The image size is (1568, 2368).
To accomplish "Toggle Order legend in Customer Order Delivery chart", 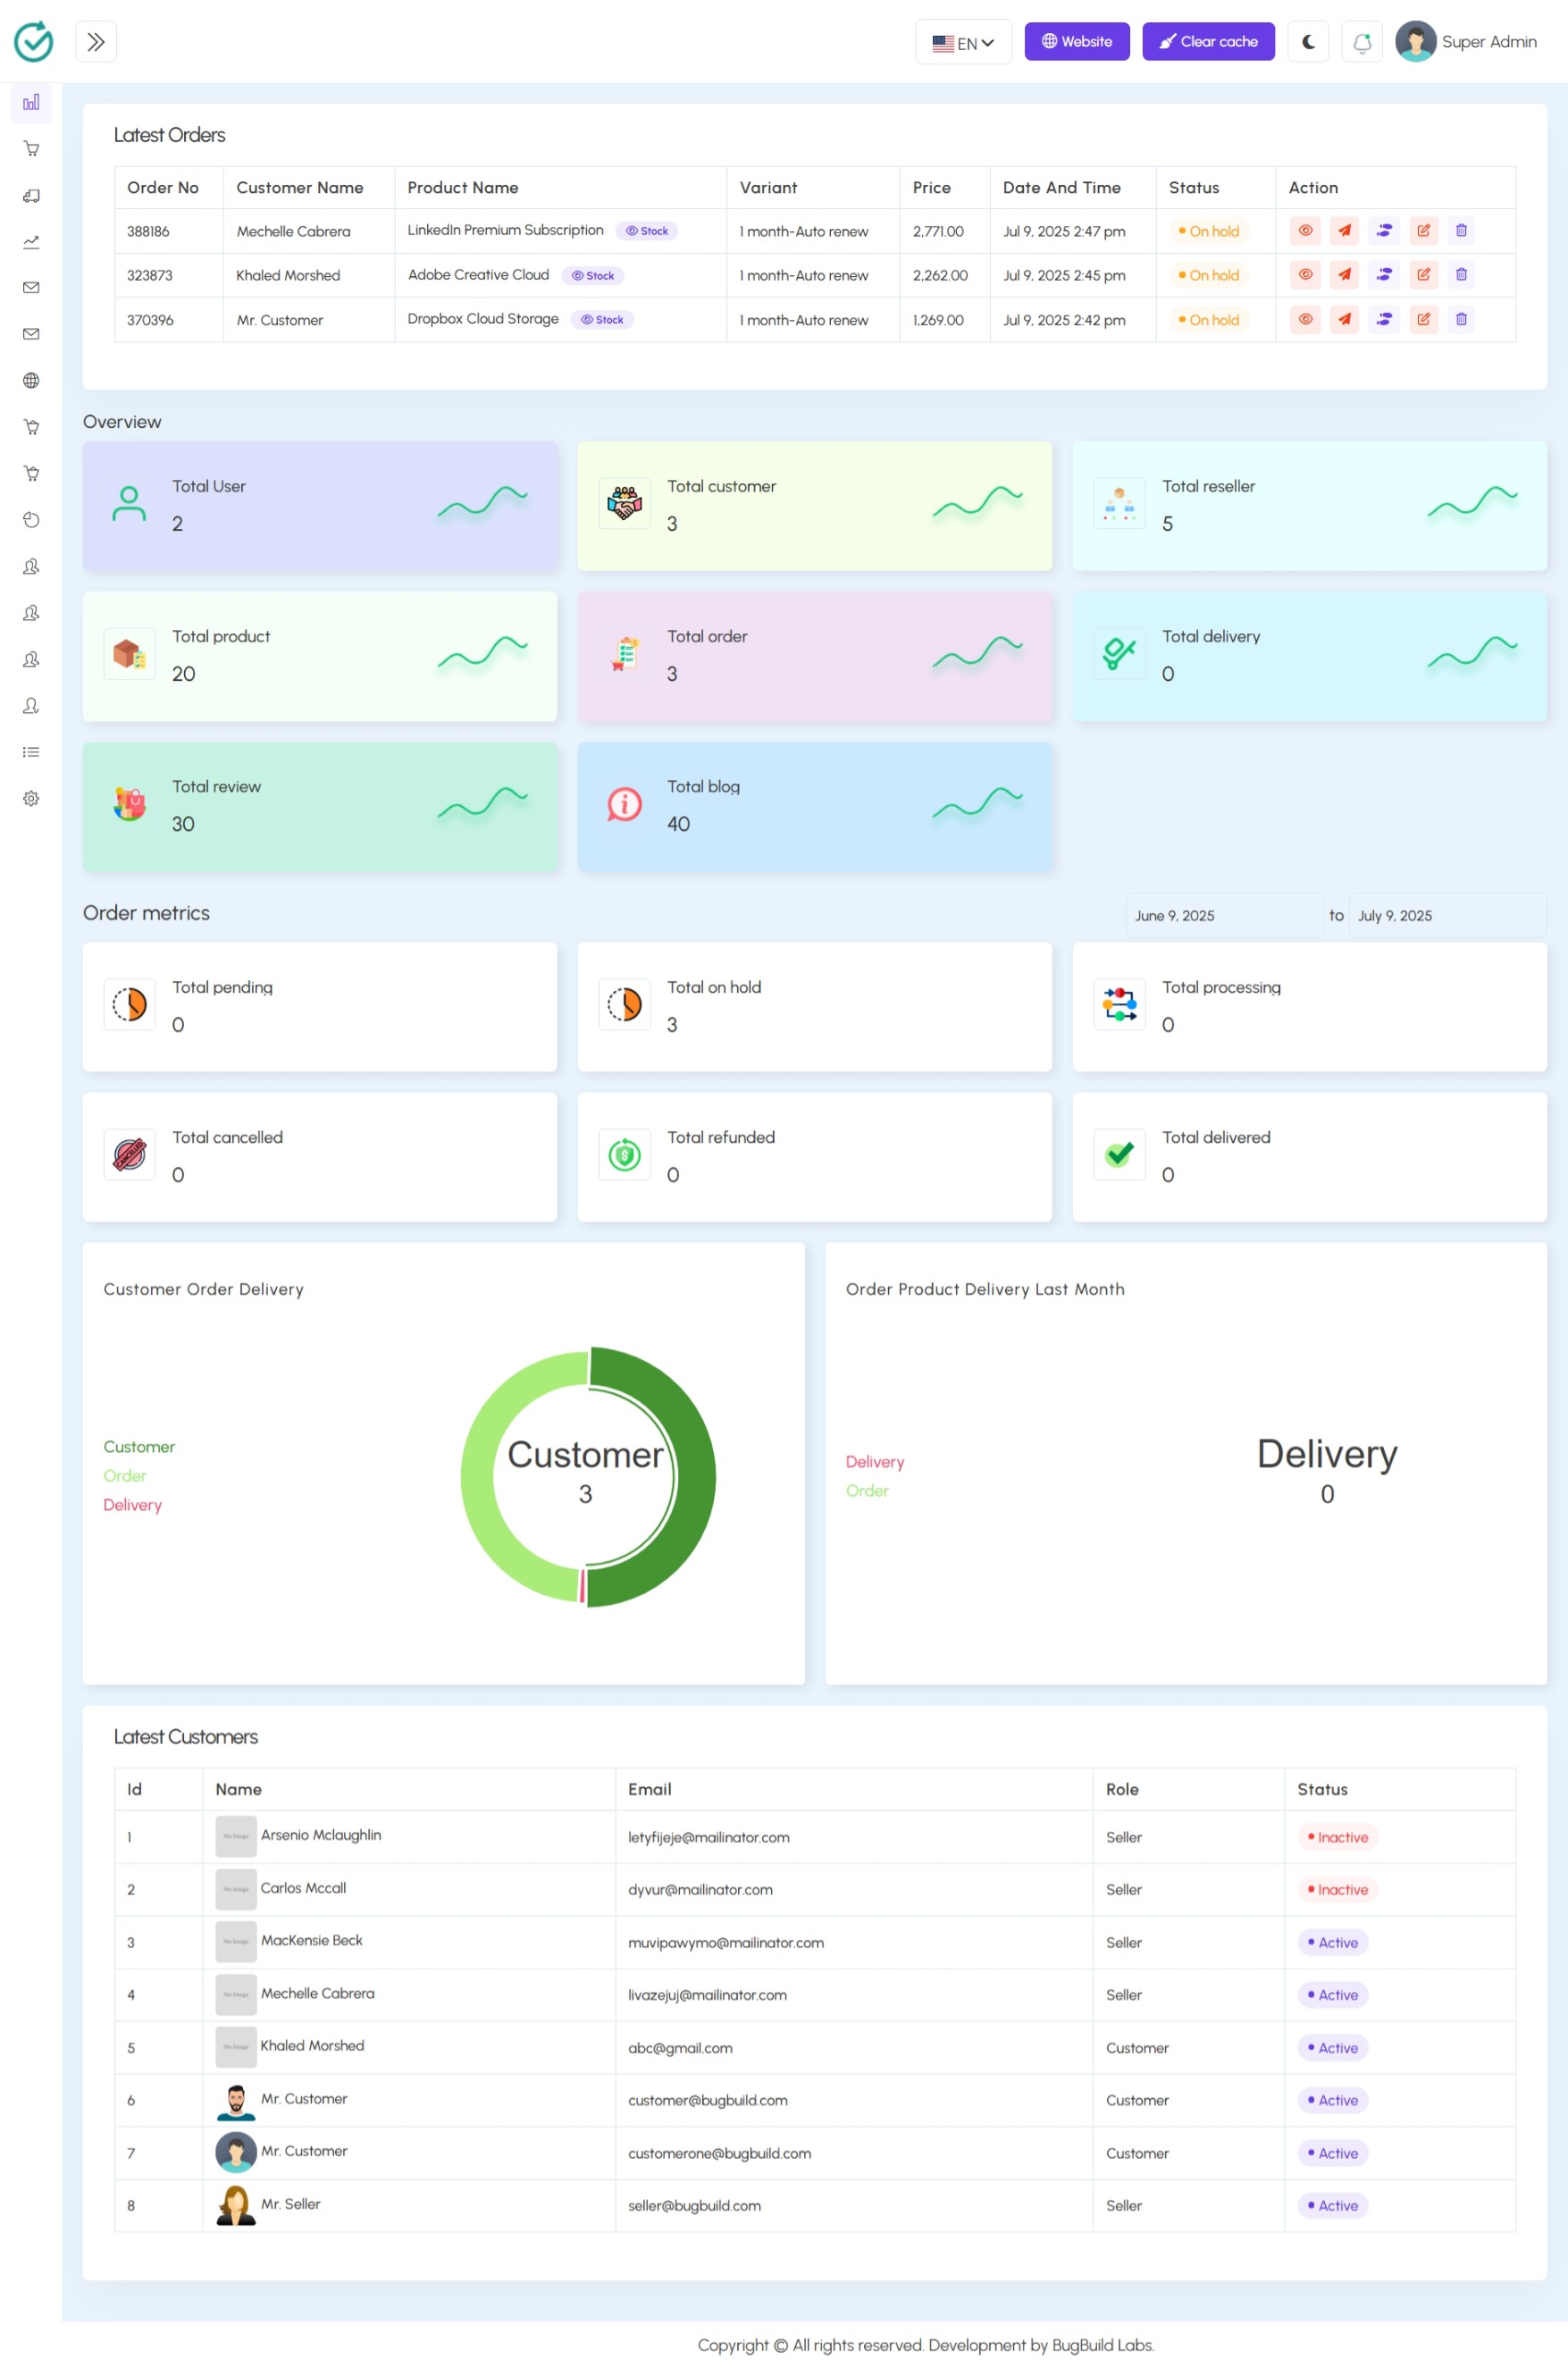I will coord(125,1476).
